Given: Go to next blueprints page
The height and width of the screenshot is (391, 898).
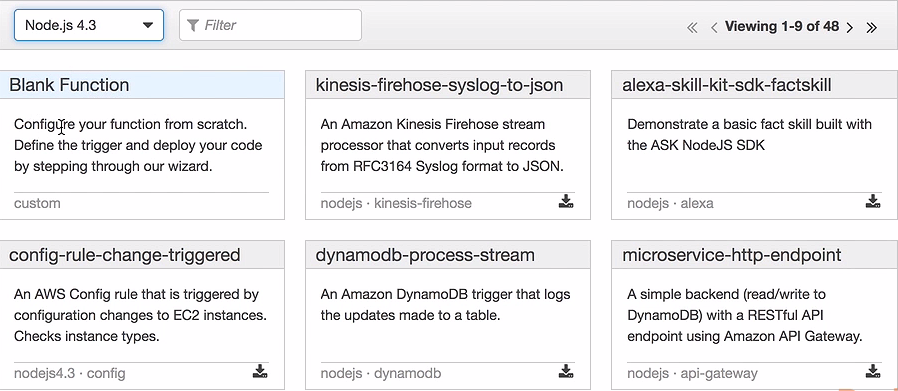Looking at the screenshot, I should 850,27.
